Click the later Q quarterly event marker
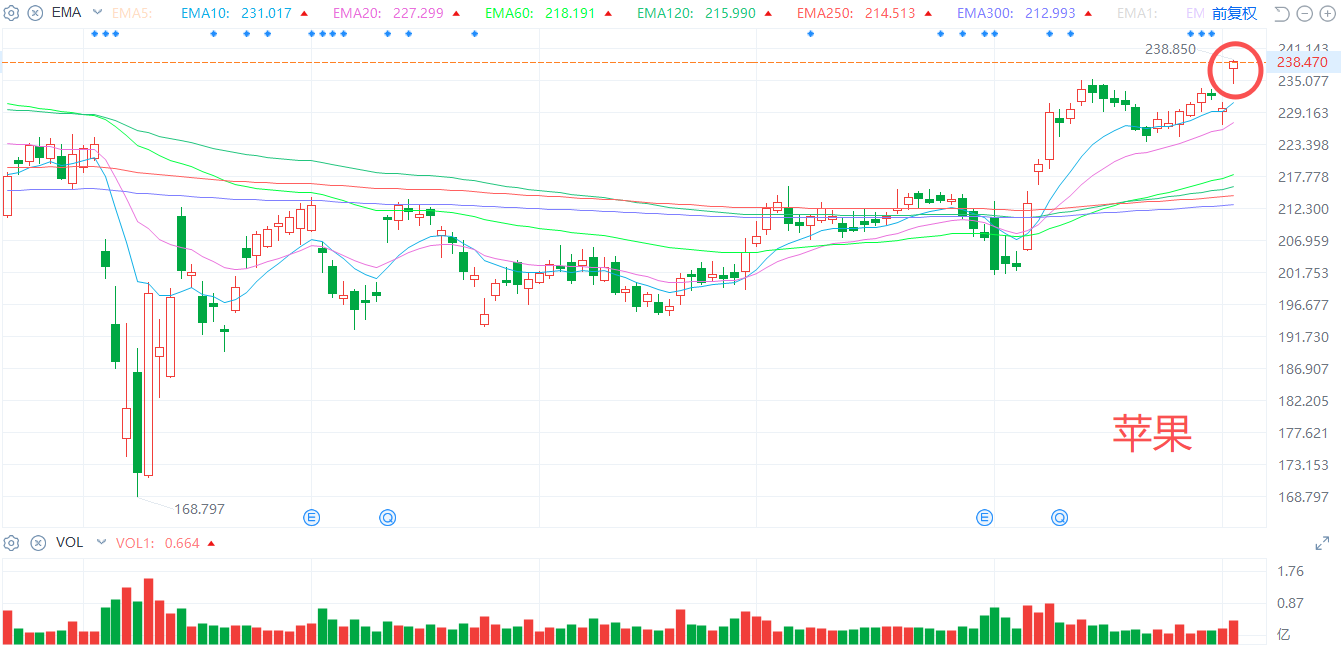This screenshot has width=1341, height=650. click(1059, 517)
